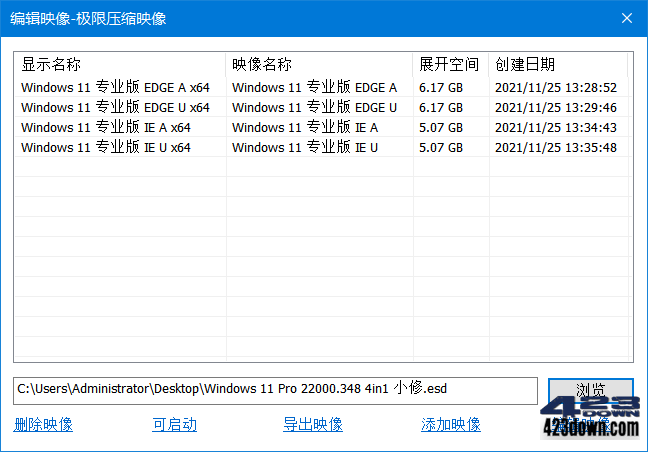
Task: Click the 浏览 browse button
Action: point(591,390)
